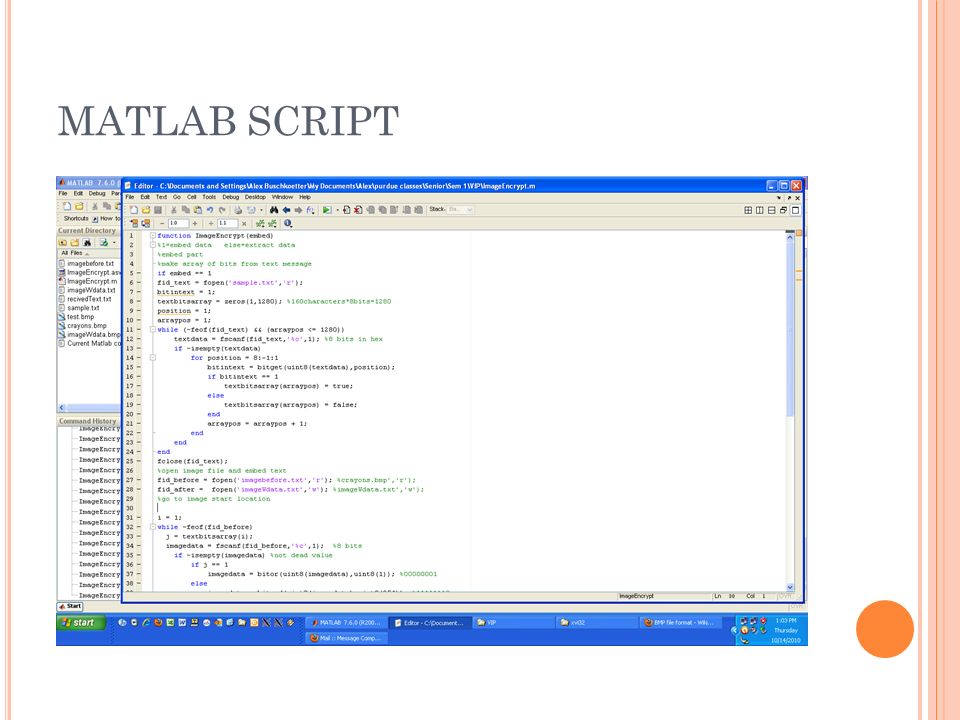Float editor documents layout icon

783,210
